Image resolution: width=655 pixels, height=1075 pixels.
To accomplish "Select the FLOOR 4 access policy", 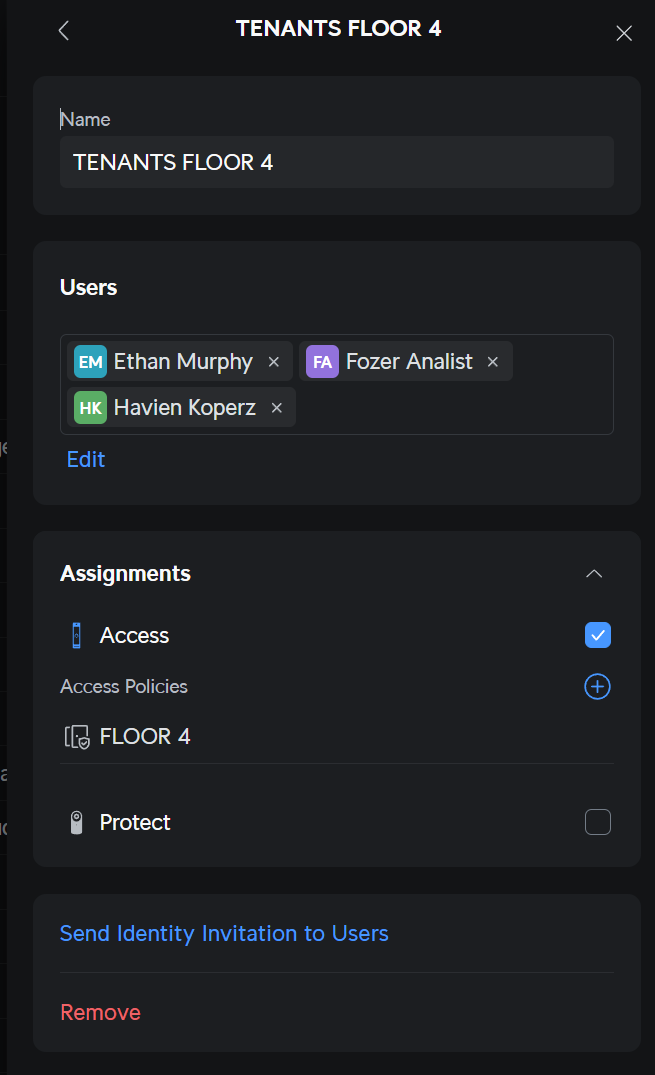I will tap(145, 737).
